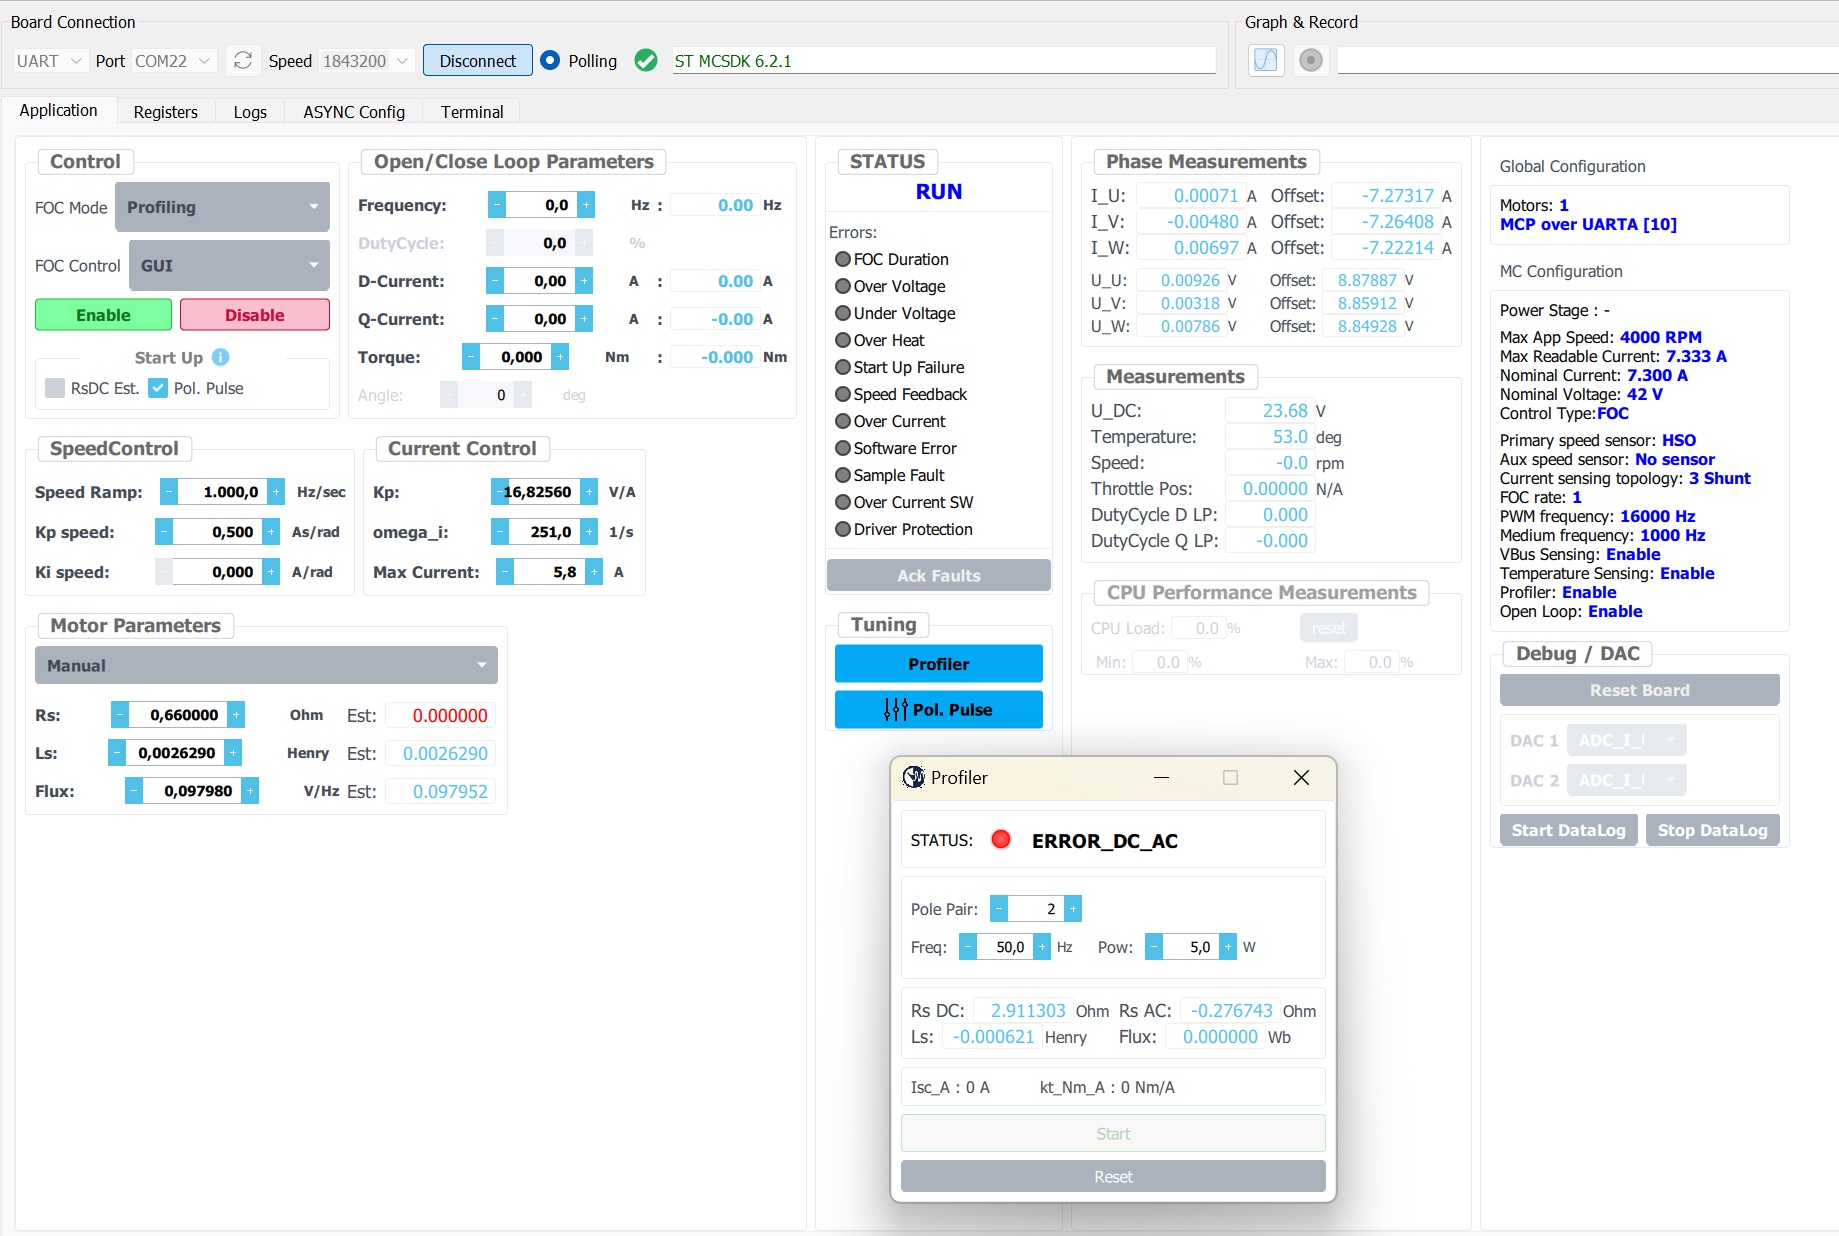Screen dimensions: 1839x1236
Task: Switch to the Registers tab
Action: (165, 111)
